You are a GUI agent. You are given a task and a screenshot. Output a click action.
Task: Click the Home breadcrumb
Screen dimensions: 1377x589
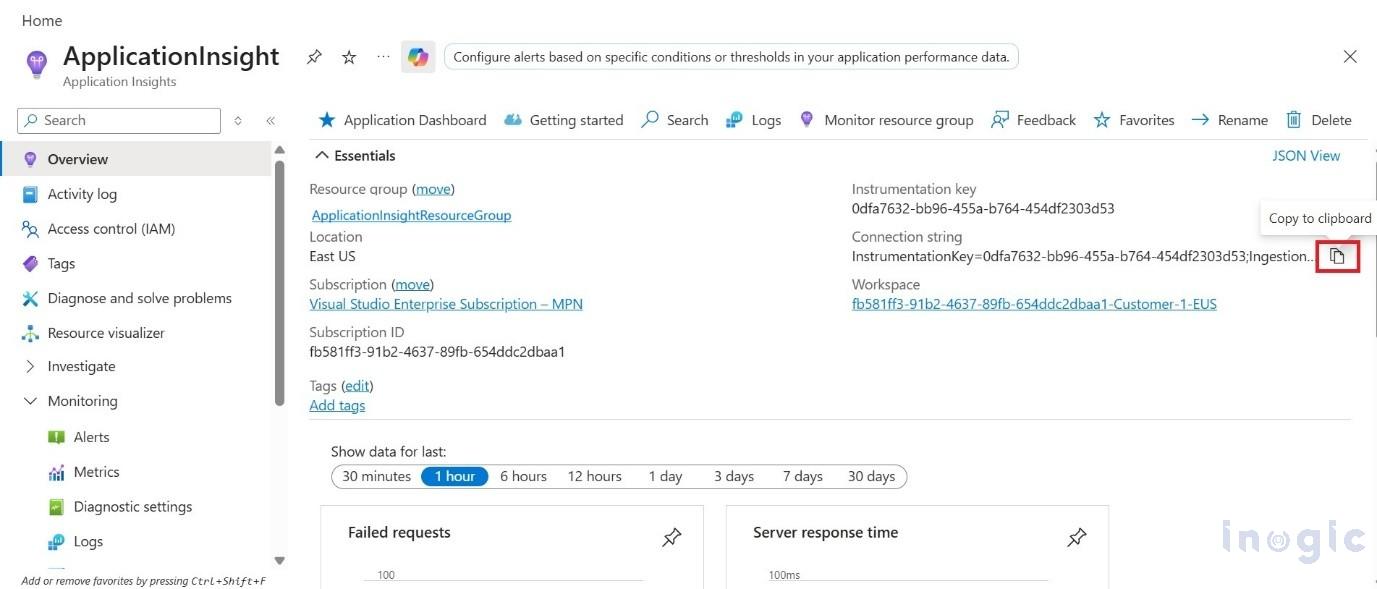42,20
